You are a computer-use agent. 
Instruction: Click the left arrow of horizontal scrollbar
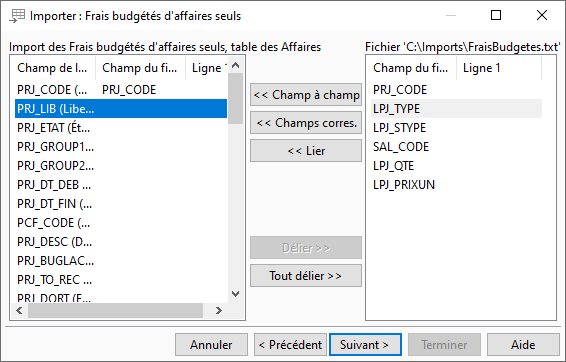pyautogui.click(x=19, y=310)
